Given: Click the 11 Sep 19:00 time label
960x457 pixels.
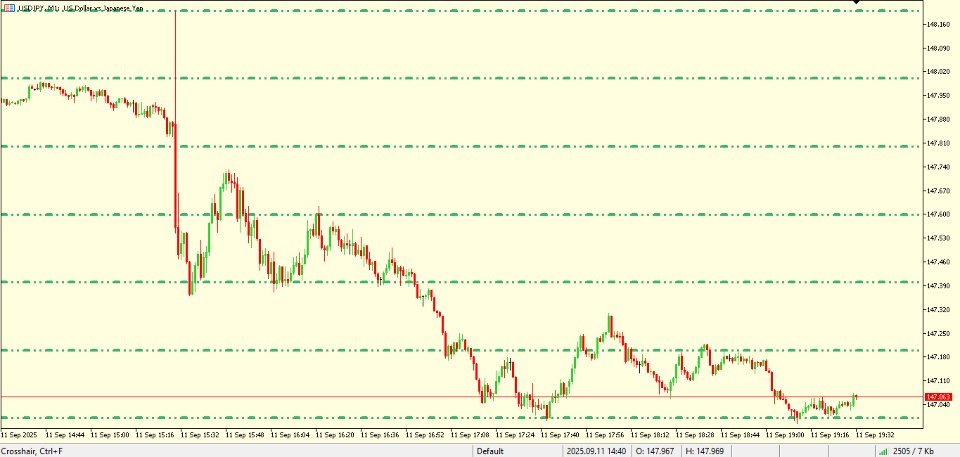Looking at the screenshot, I should [785, 435].
